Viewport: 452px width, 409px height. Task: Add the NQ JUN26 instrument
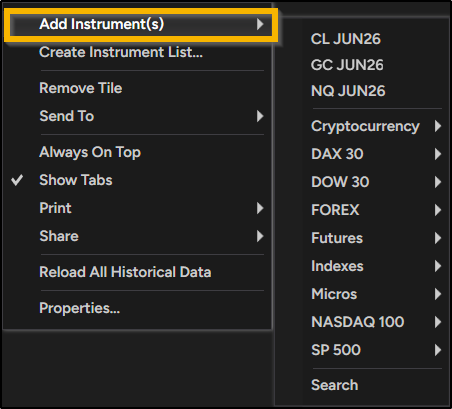tap(362, 91)
